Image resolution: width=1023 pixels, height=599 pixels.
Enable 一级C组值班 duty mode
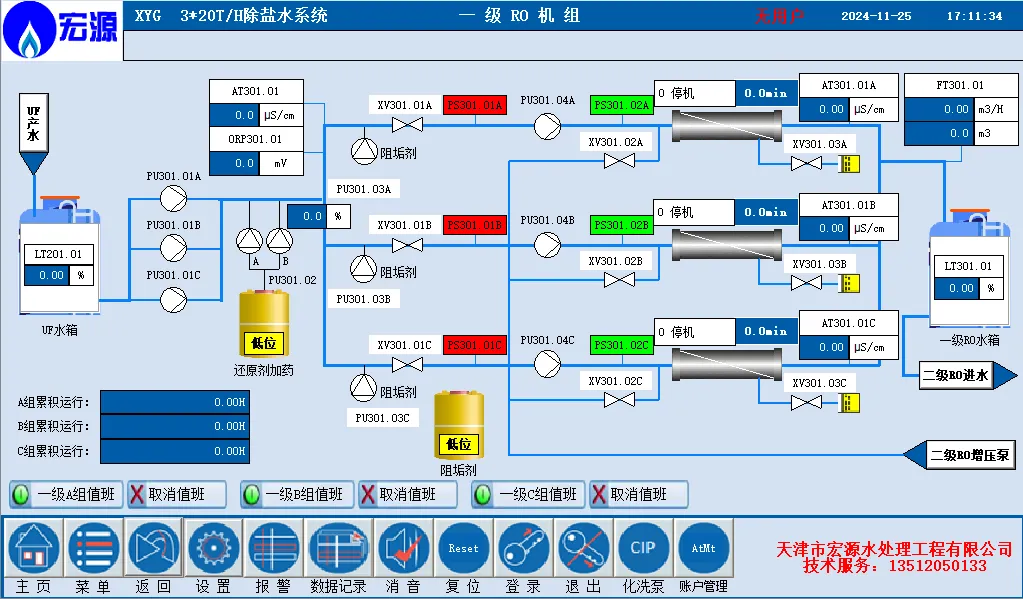pos(529,494)
